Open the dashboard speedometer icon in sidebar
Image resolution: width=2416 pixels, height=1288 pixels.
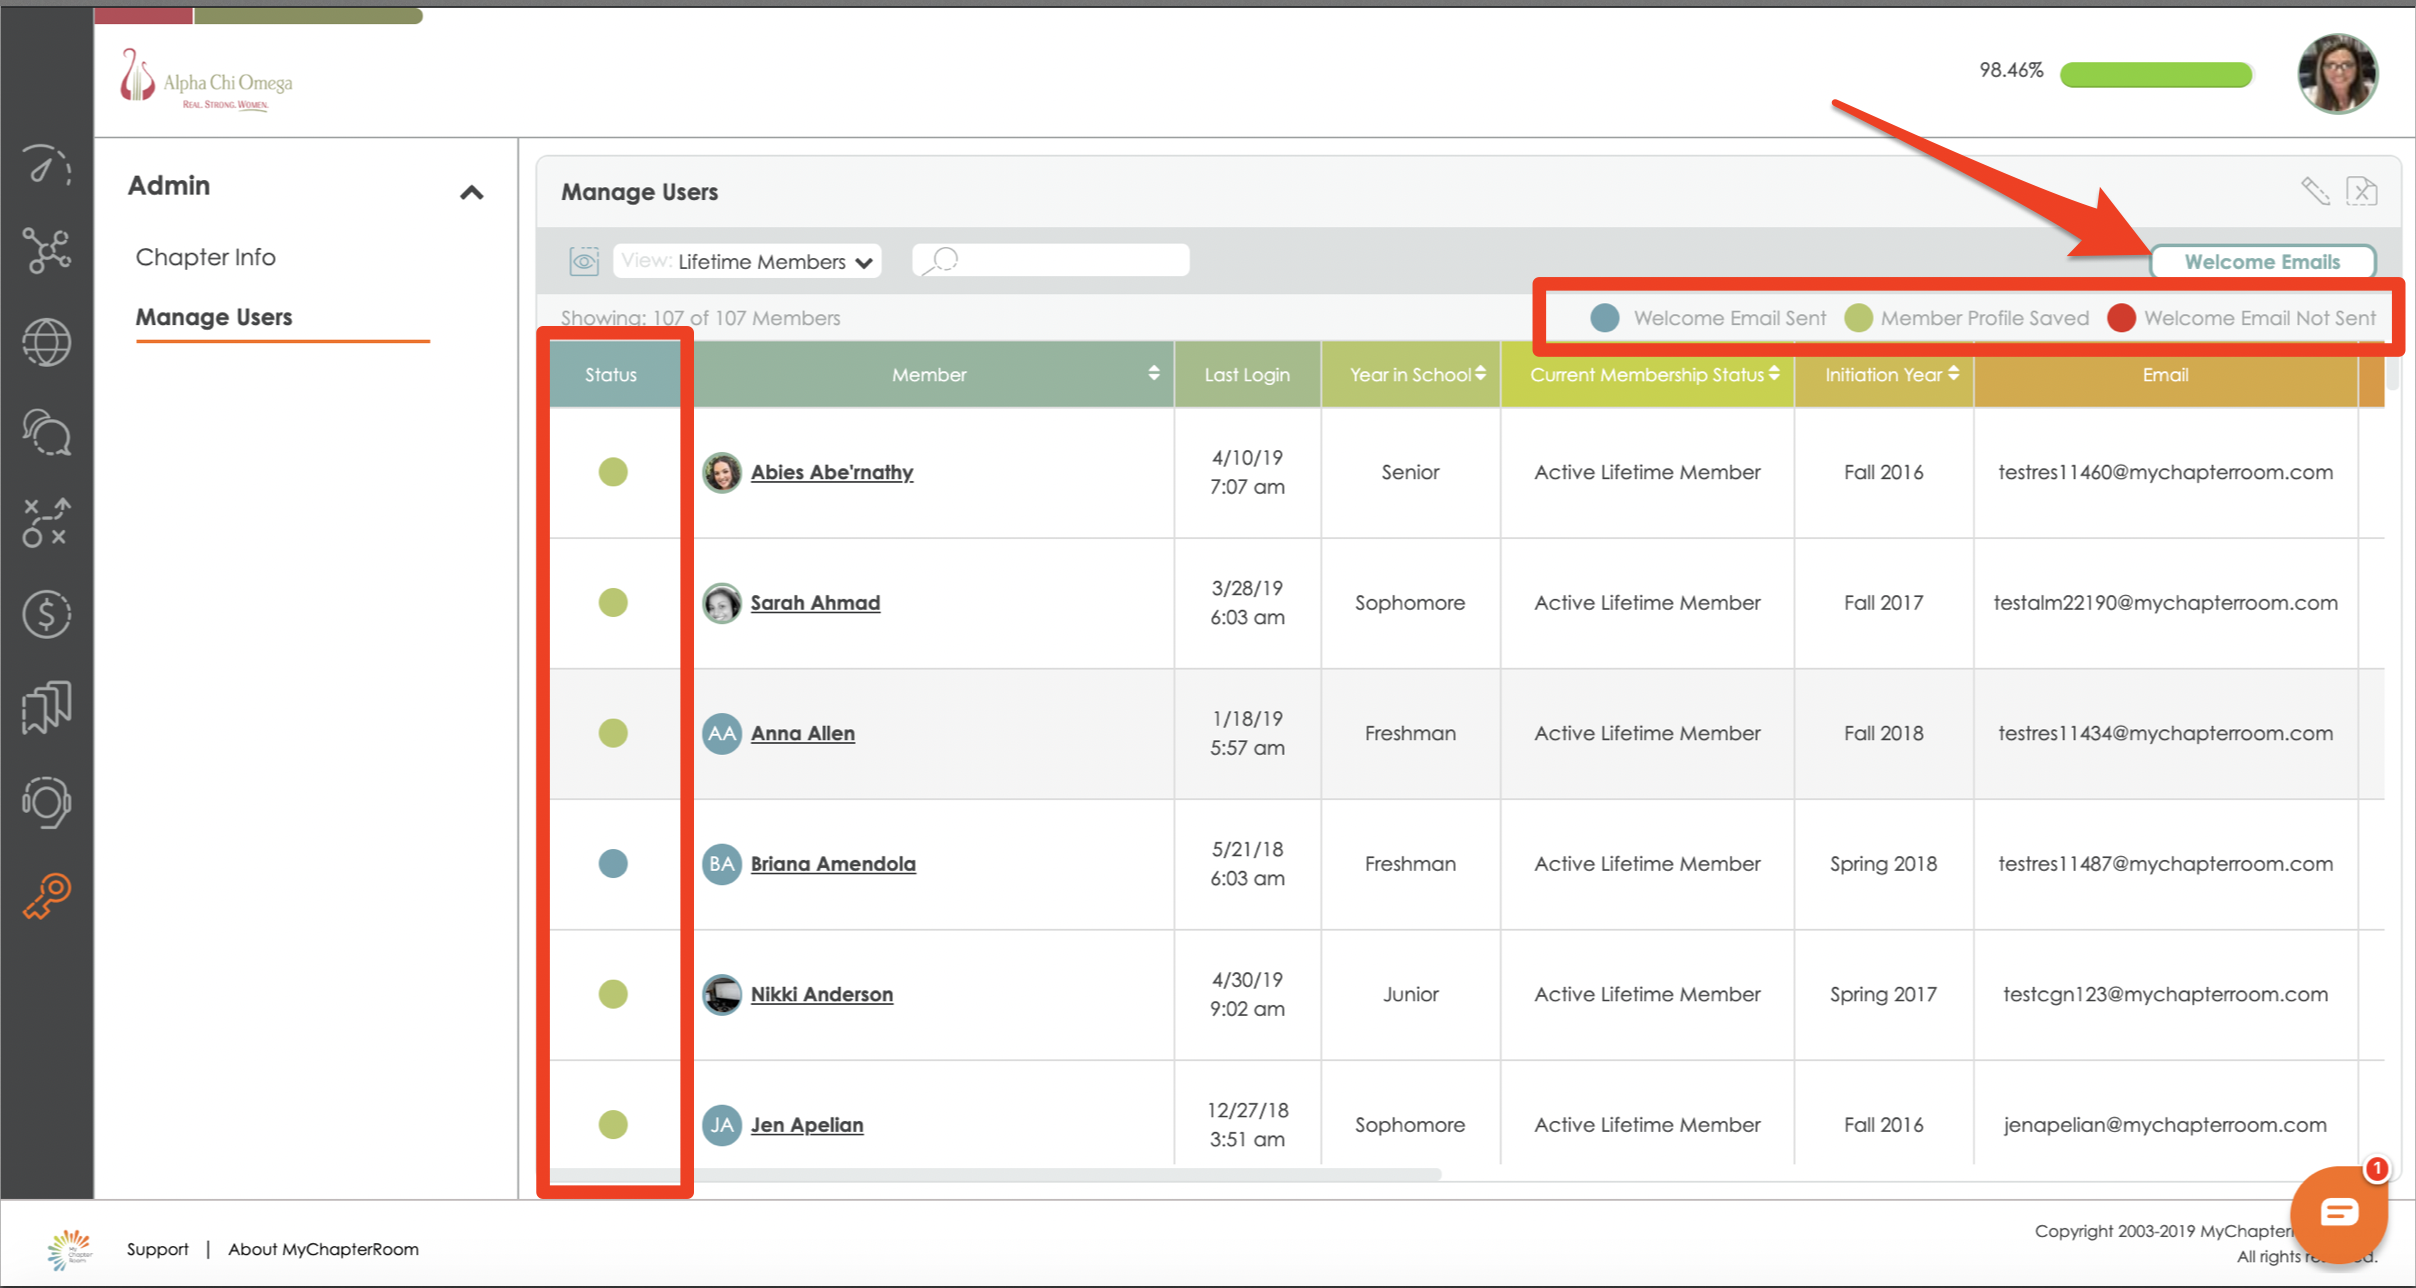pyautogui.click(x=46, y=165)
